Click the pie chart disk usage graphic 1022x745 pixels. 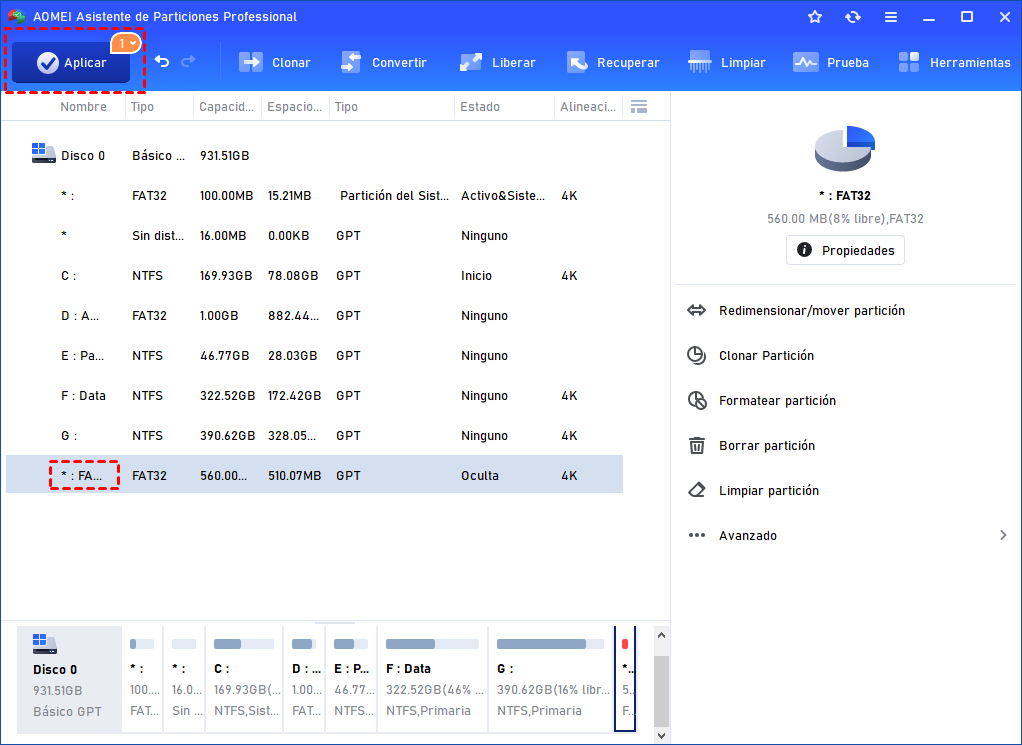pyautogui.click(x=845, y=149)
